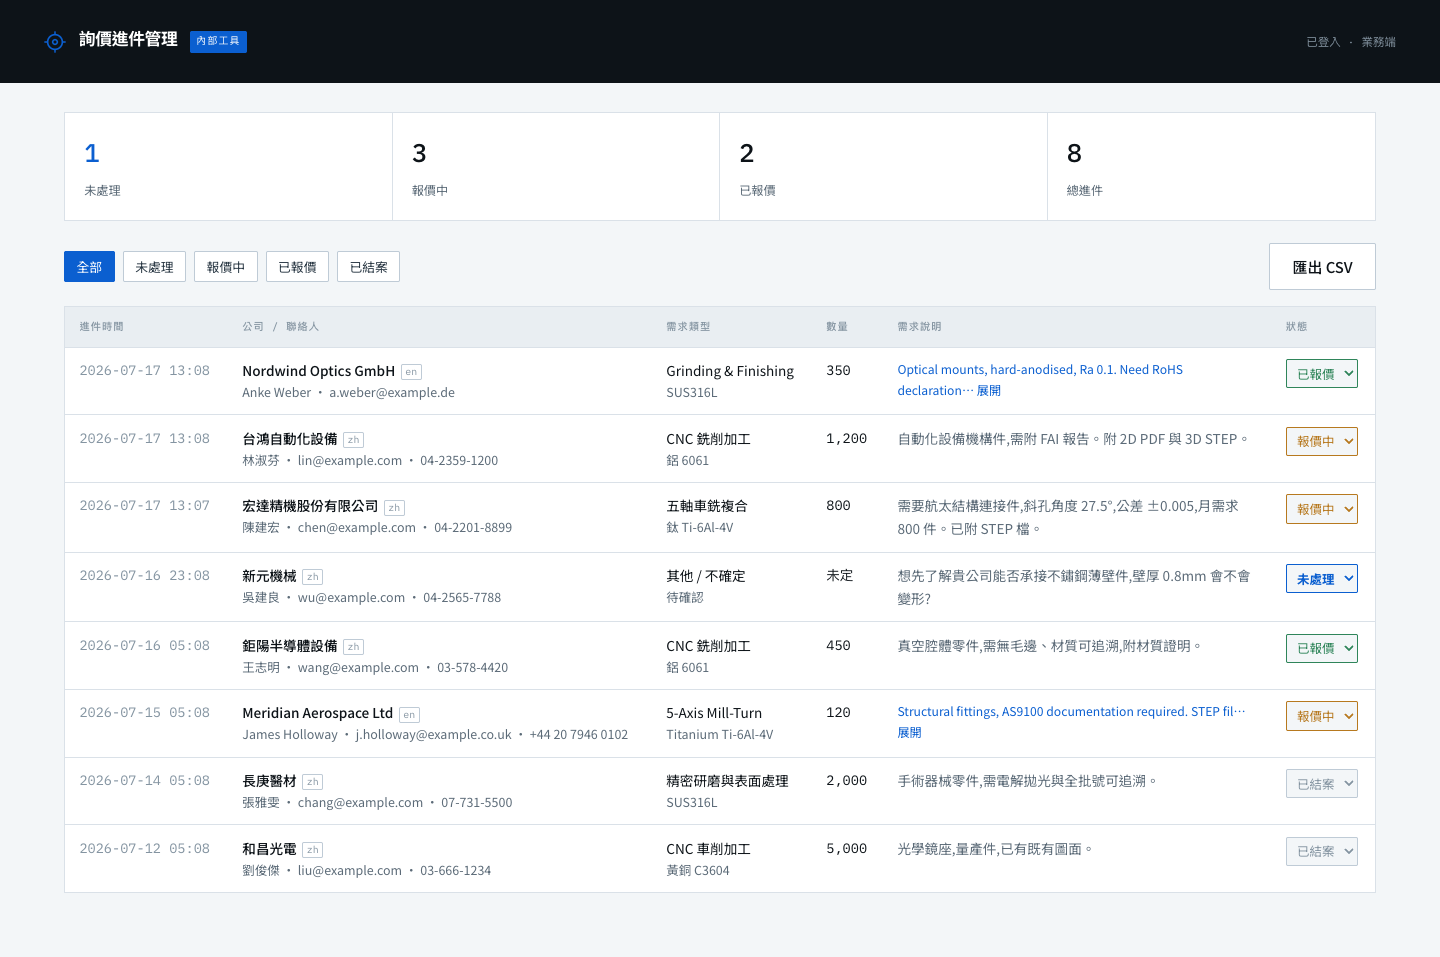Export the inquiry list with 匯出 CSV
This screenshot has height=957, width=1440.
[x=1322, y=267]
